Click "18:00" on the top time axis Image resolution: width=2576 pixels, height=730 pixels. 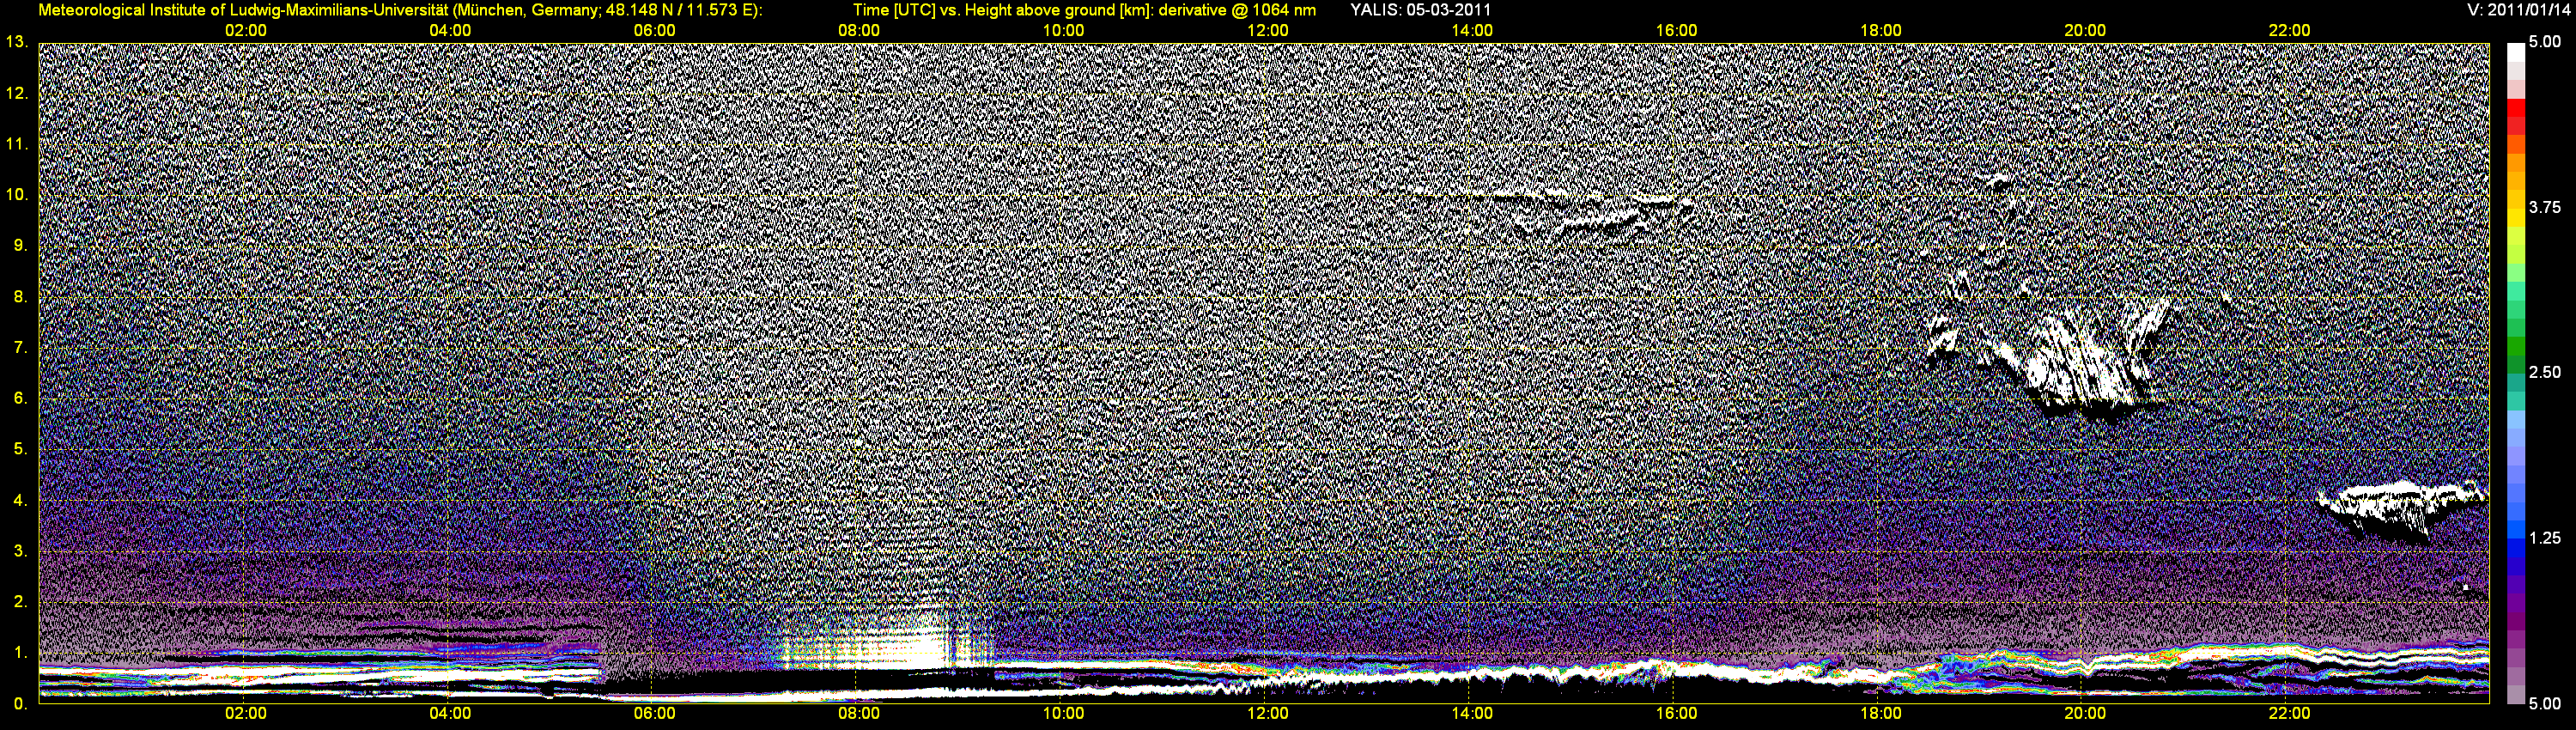1881,30
